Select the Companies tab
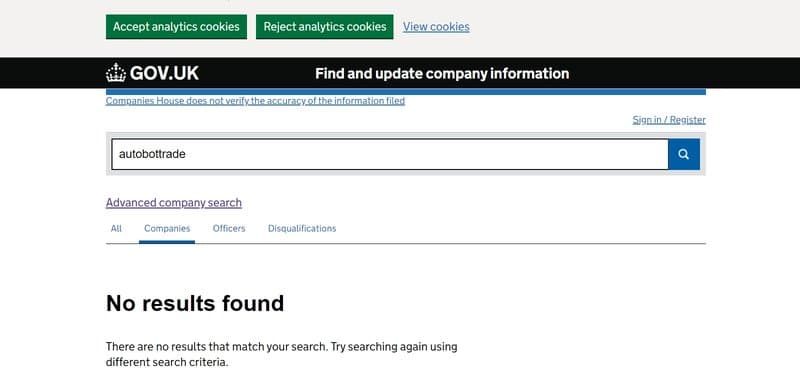Image resolution: width=800 pixels, height=384 pixels. pos(167,228)
